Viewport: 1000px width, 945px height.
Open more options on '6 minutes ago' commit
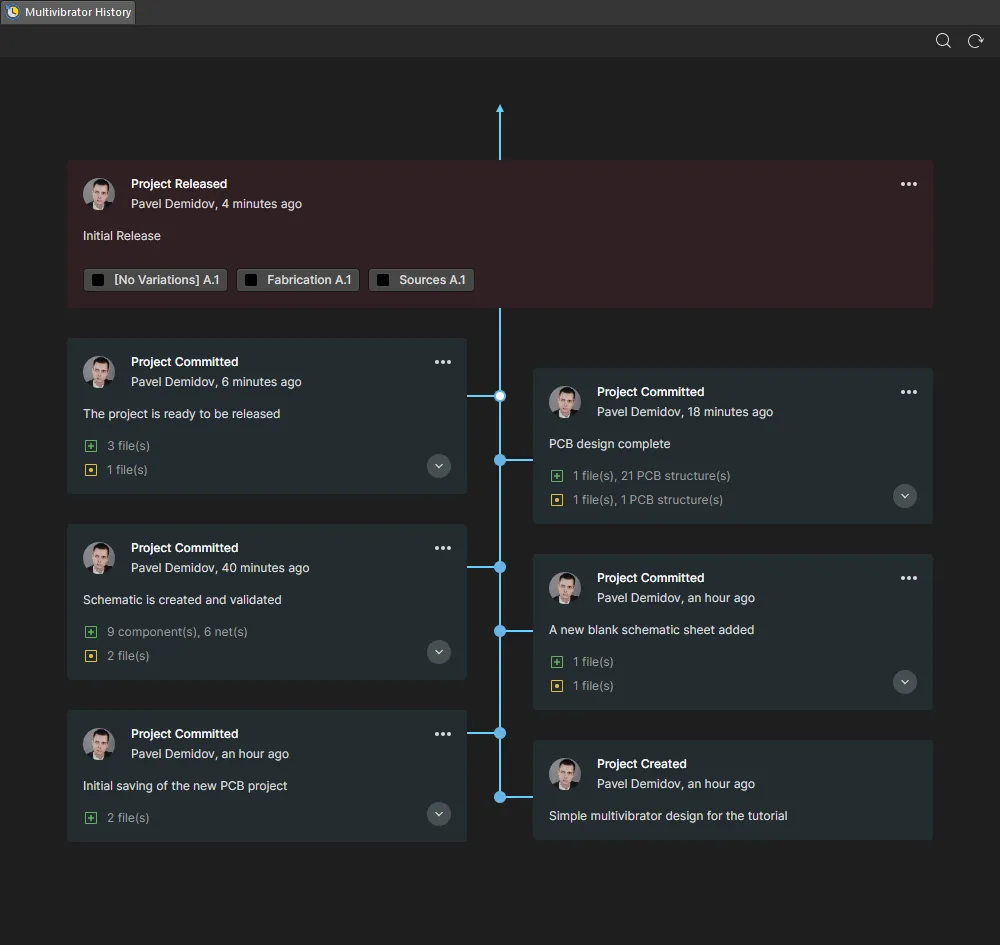(443, 362)
